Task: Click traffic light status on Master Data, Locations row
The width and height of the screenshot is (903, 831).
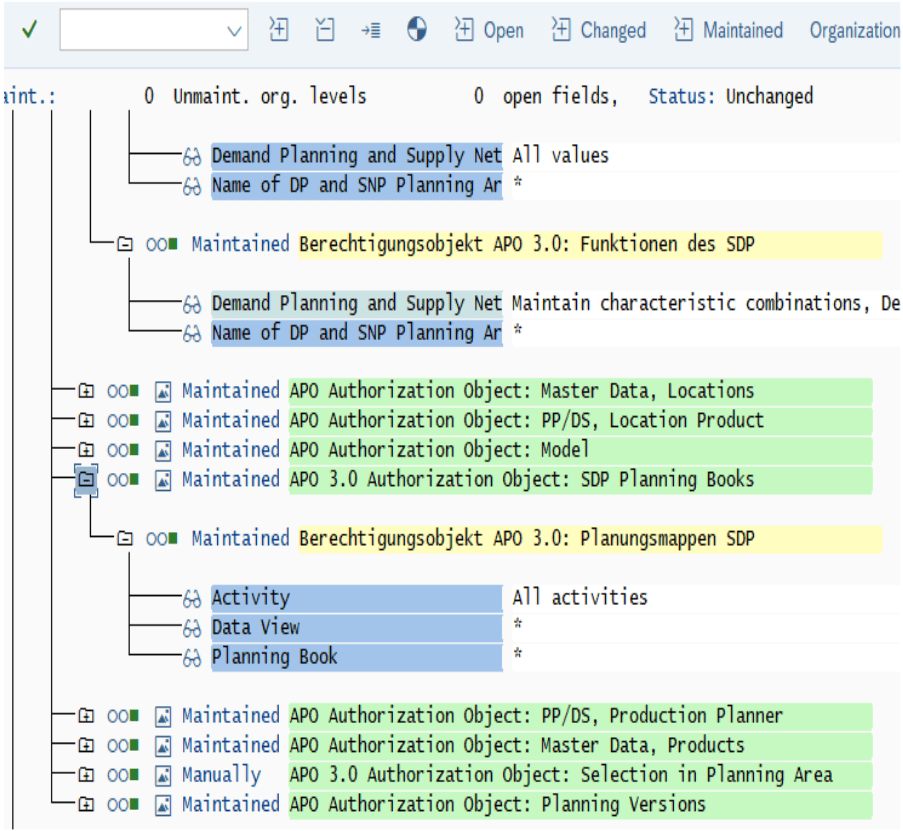Action: pyautogui.click(x=123, y=392)
